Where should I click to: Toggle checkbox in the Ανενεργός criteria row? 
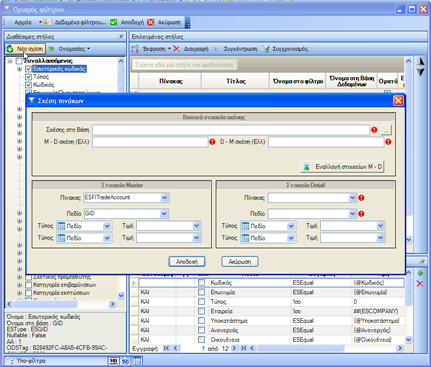(201, 330)
